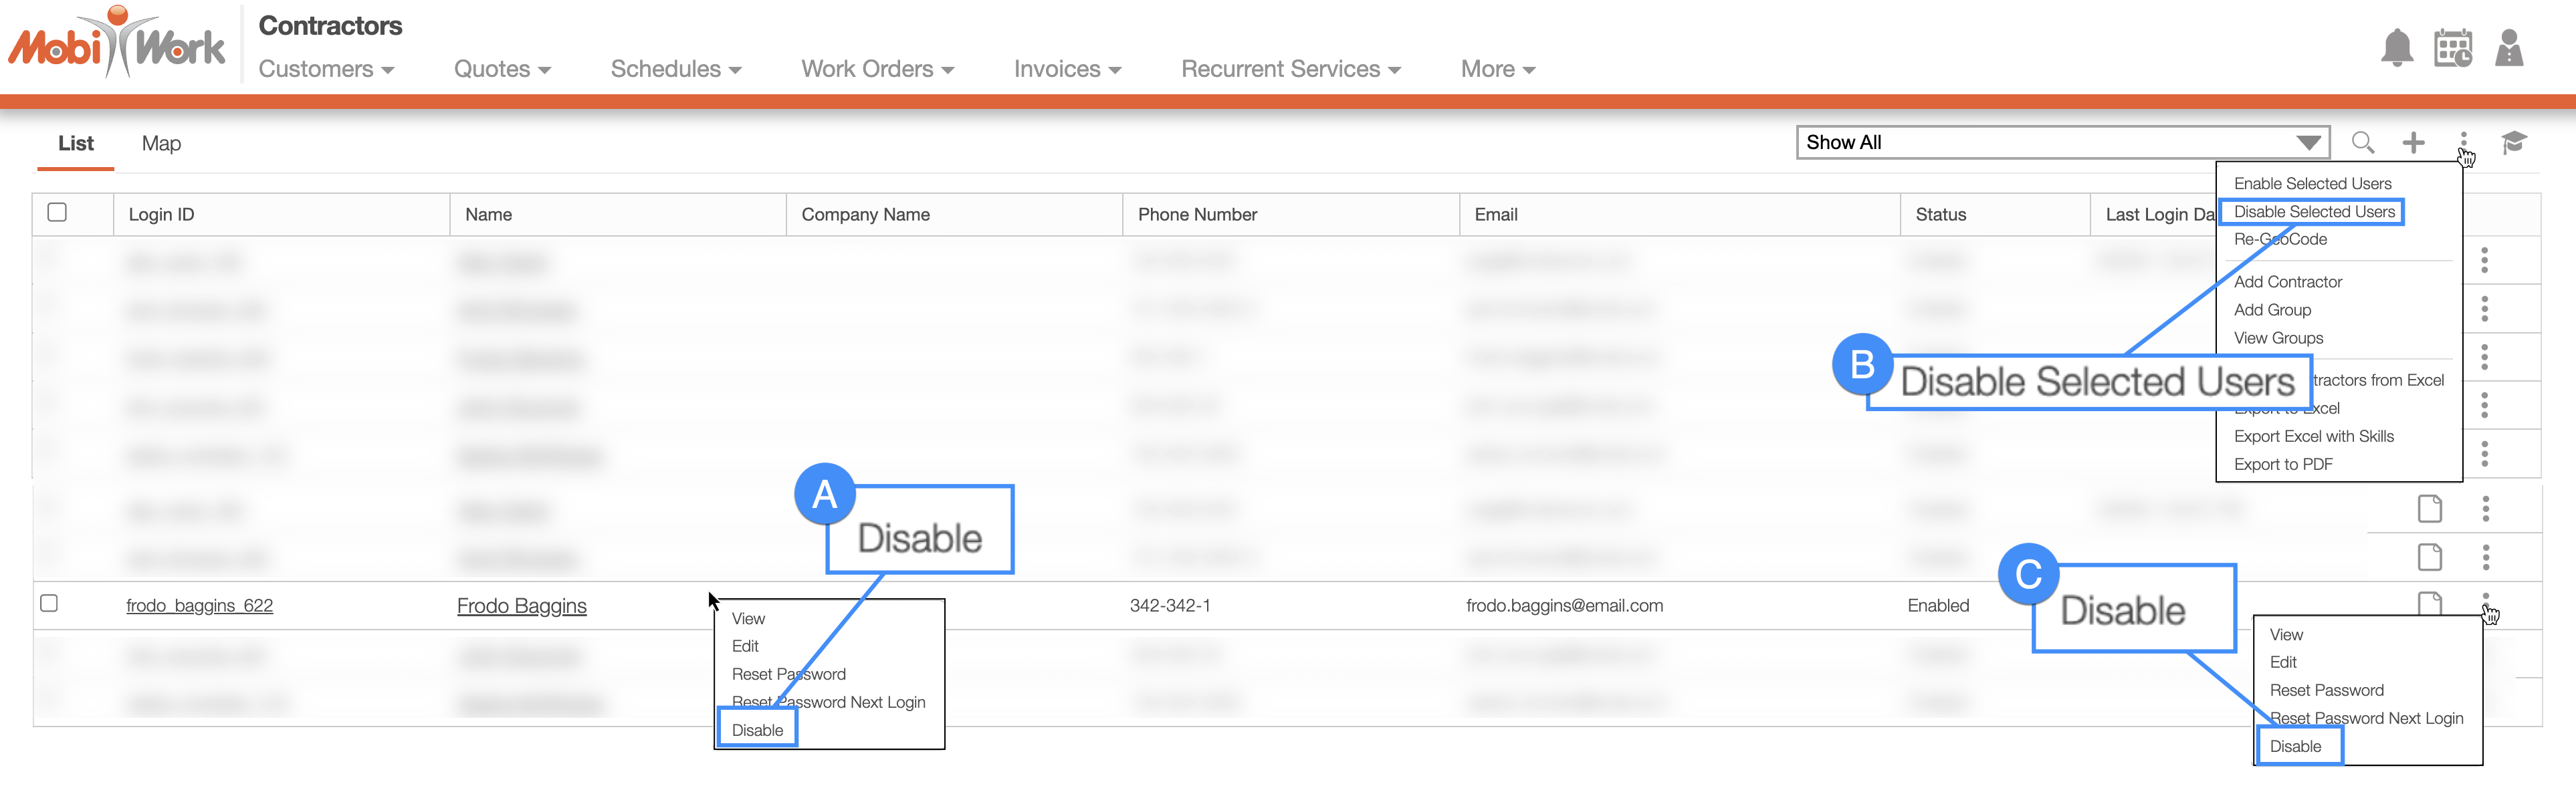Click the MobiWork logo
Viewport: 2576px width, 786px height.
117,43
